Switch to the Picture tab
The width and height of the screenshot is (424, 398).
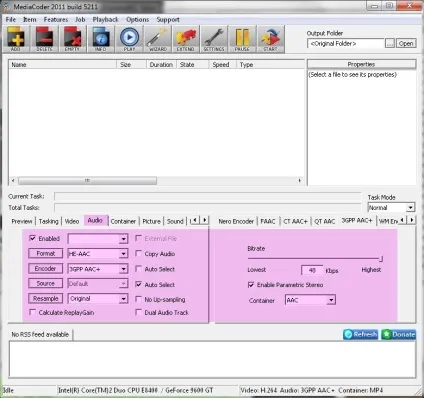pos(151,221)
